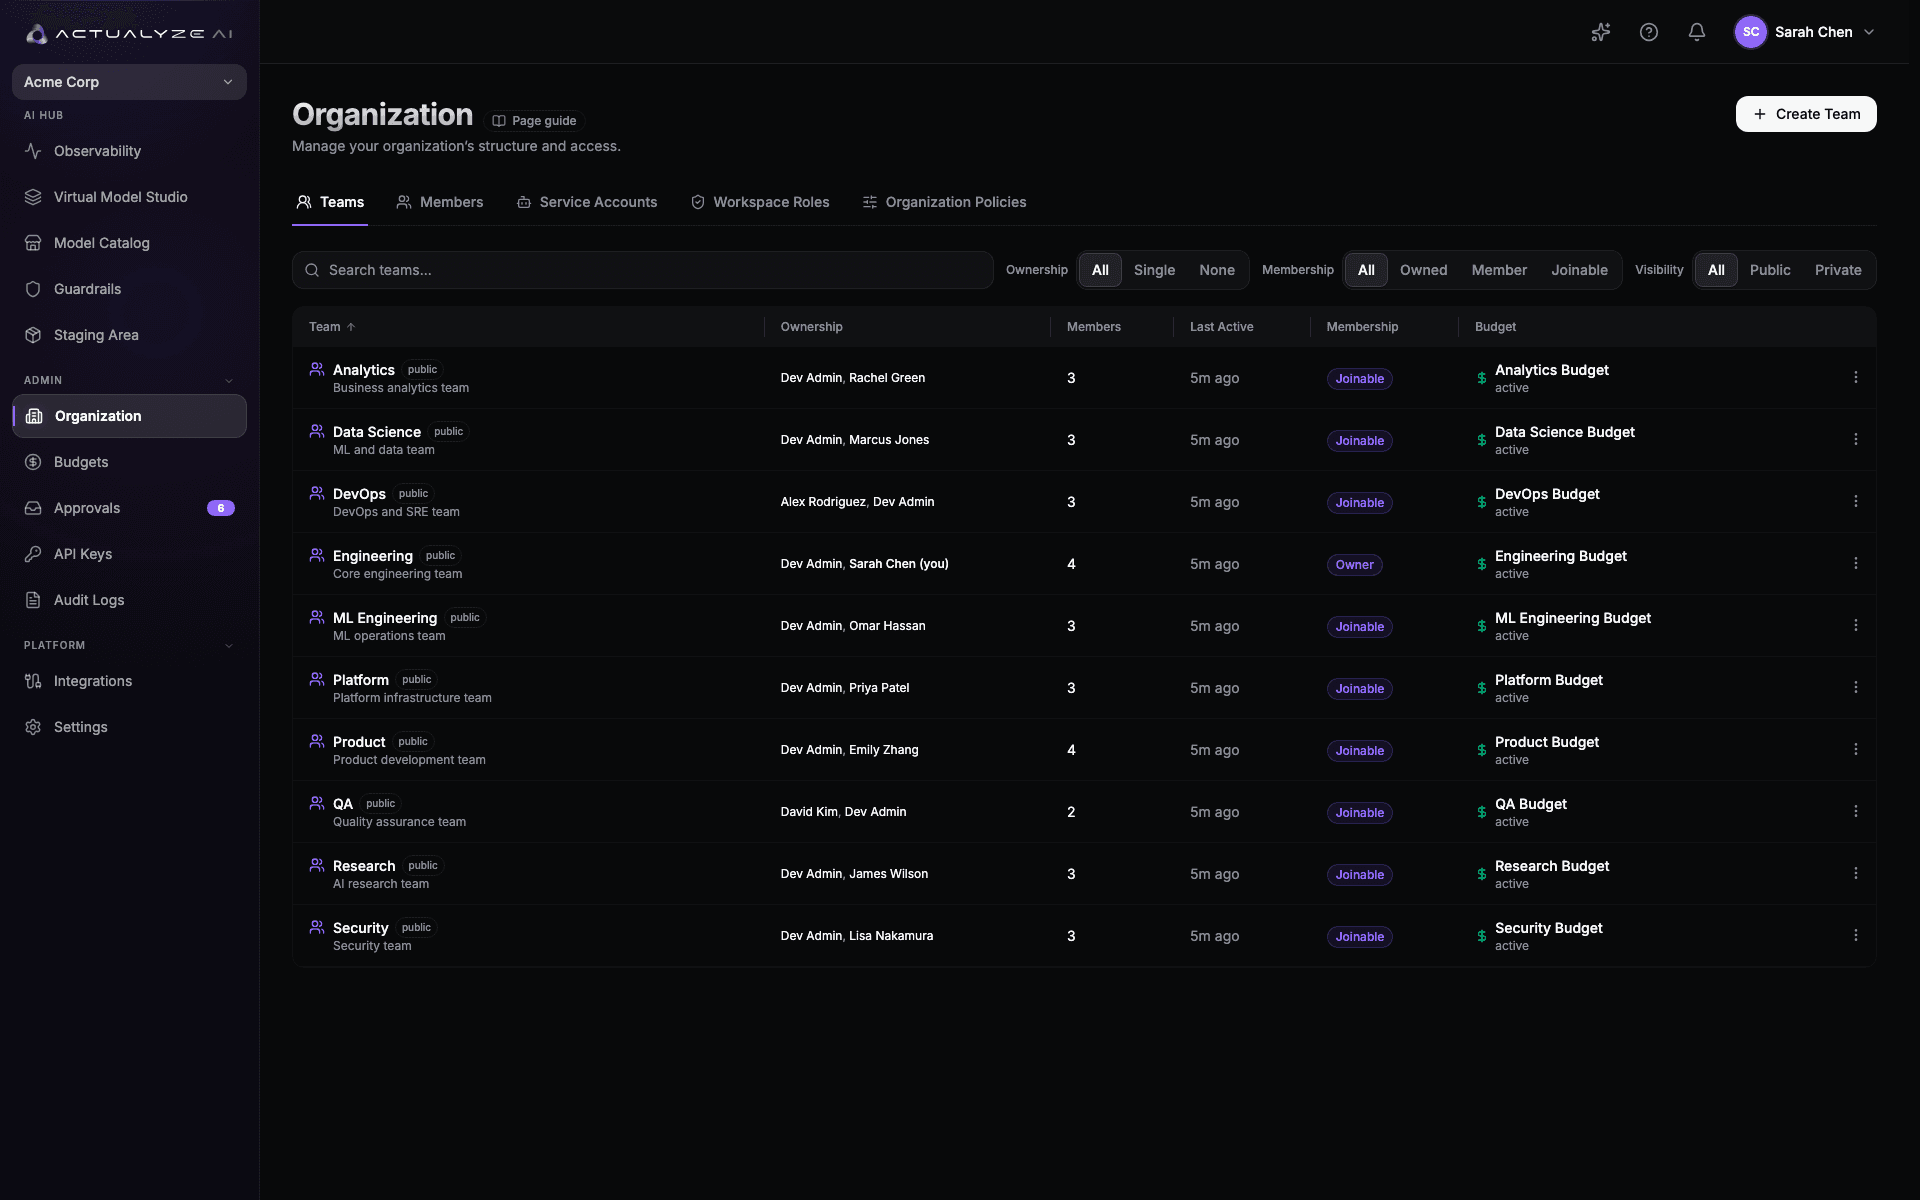Viewport: 1920px width, 1200px height.
Task: Collapse the ADMIN sidebar section
Action: pyautogui.click(x=228, y=380)
